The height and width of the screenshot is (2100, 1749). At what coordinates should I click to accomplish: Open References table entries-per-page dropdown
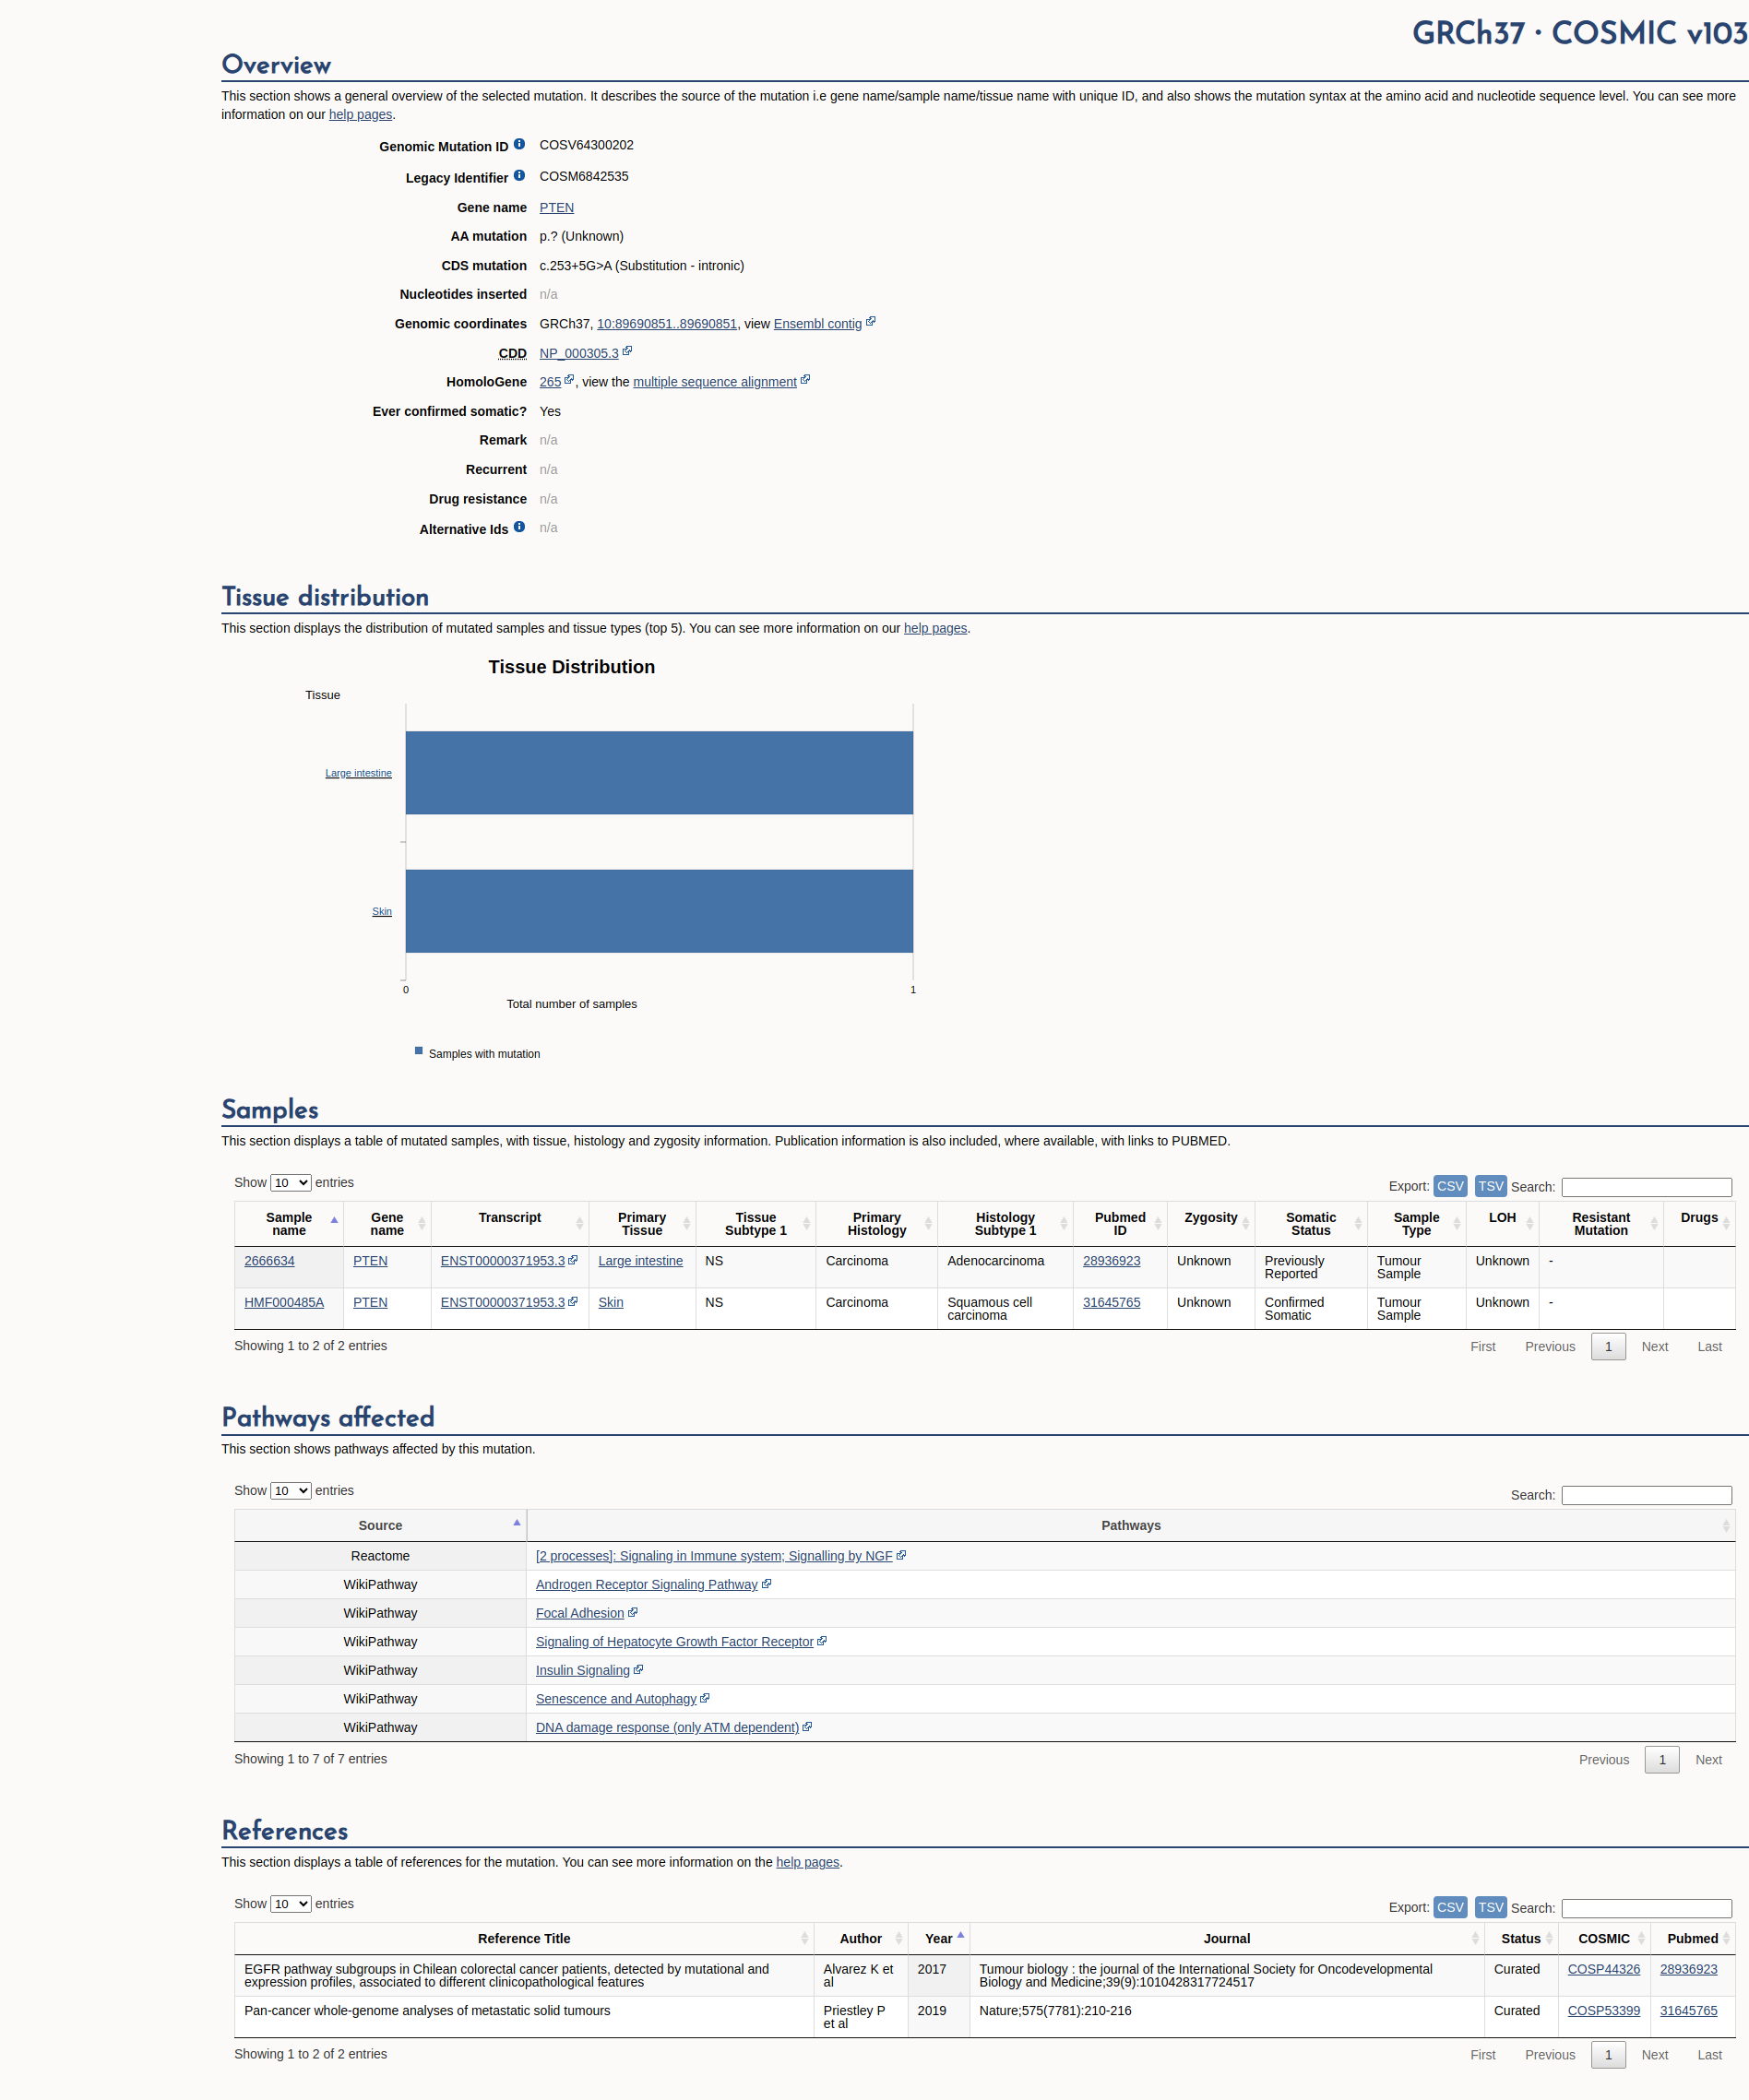click(x=291, y=1904)
